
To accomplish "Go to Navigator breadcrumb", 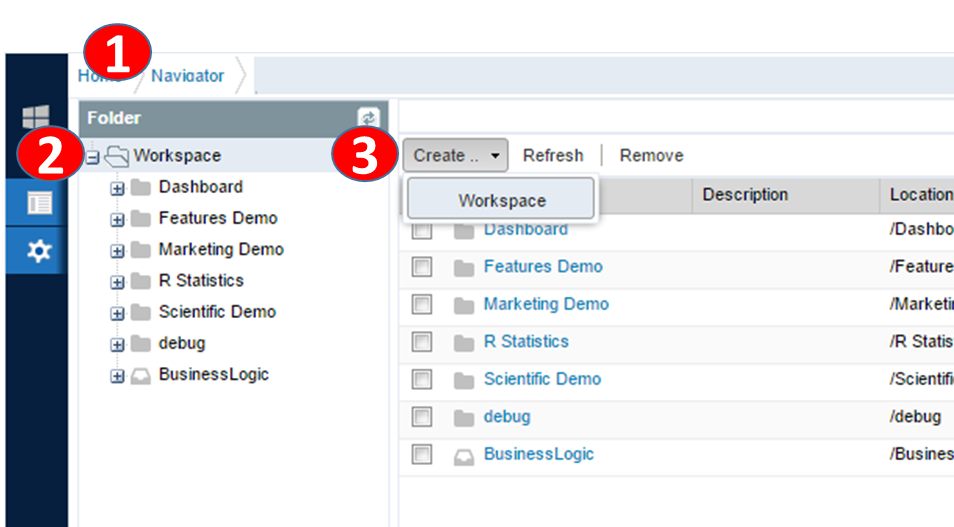I will [x=188, y=76].
